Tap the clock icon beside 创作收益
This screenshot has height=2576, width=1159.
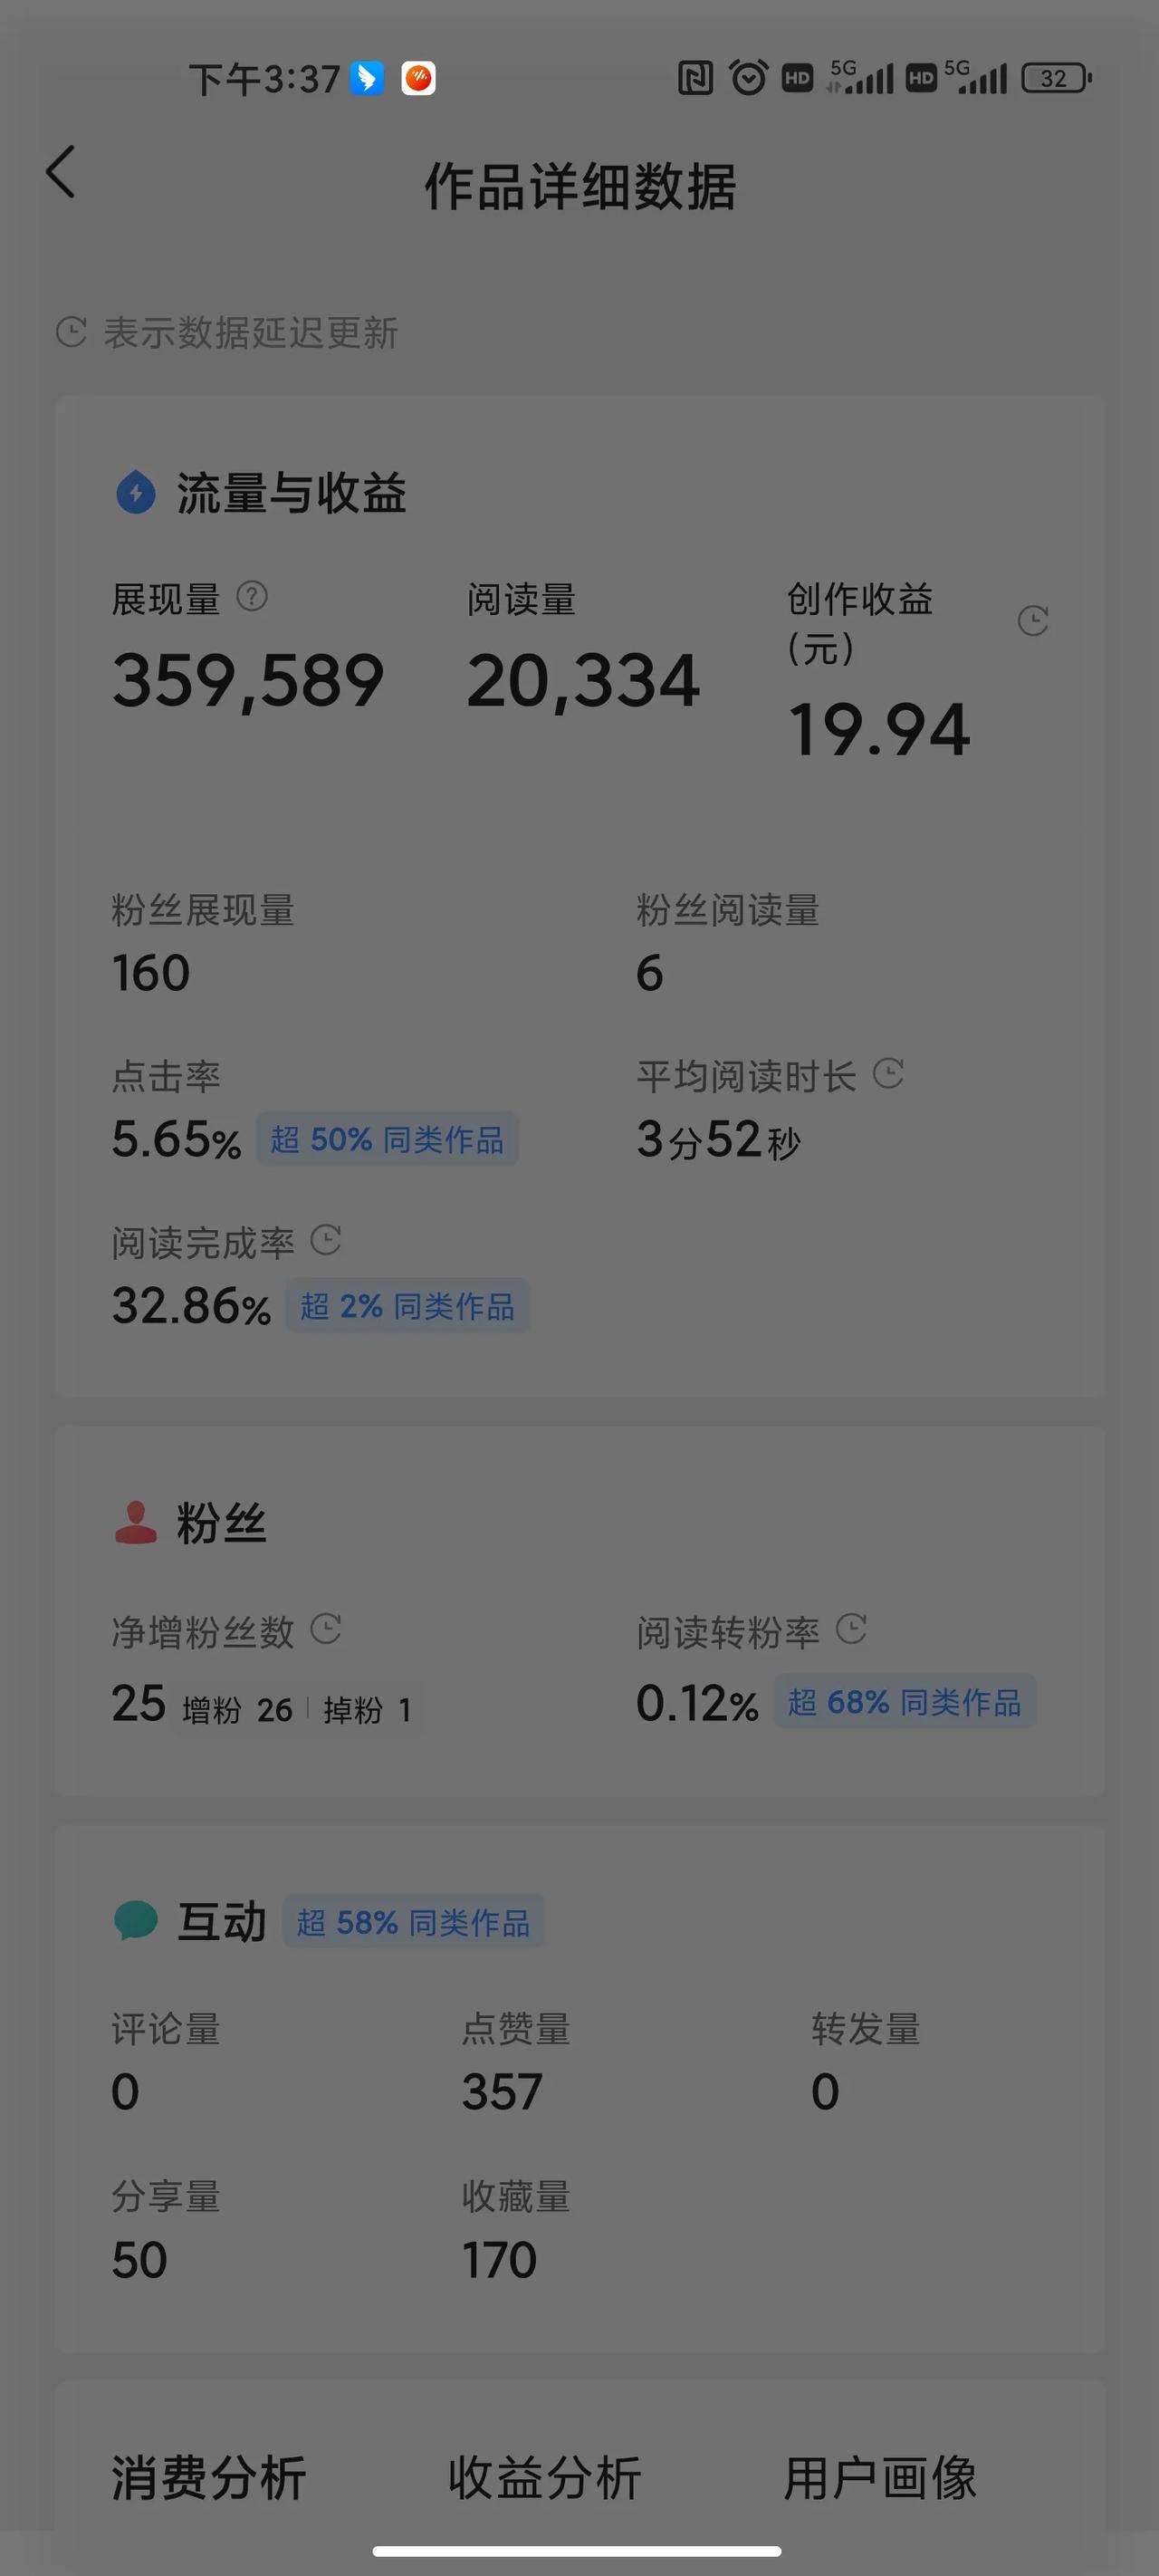[1033, 621]
